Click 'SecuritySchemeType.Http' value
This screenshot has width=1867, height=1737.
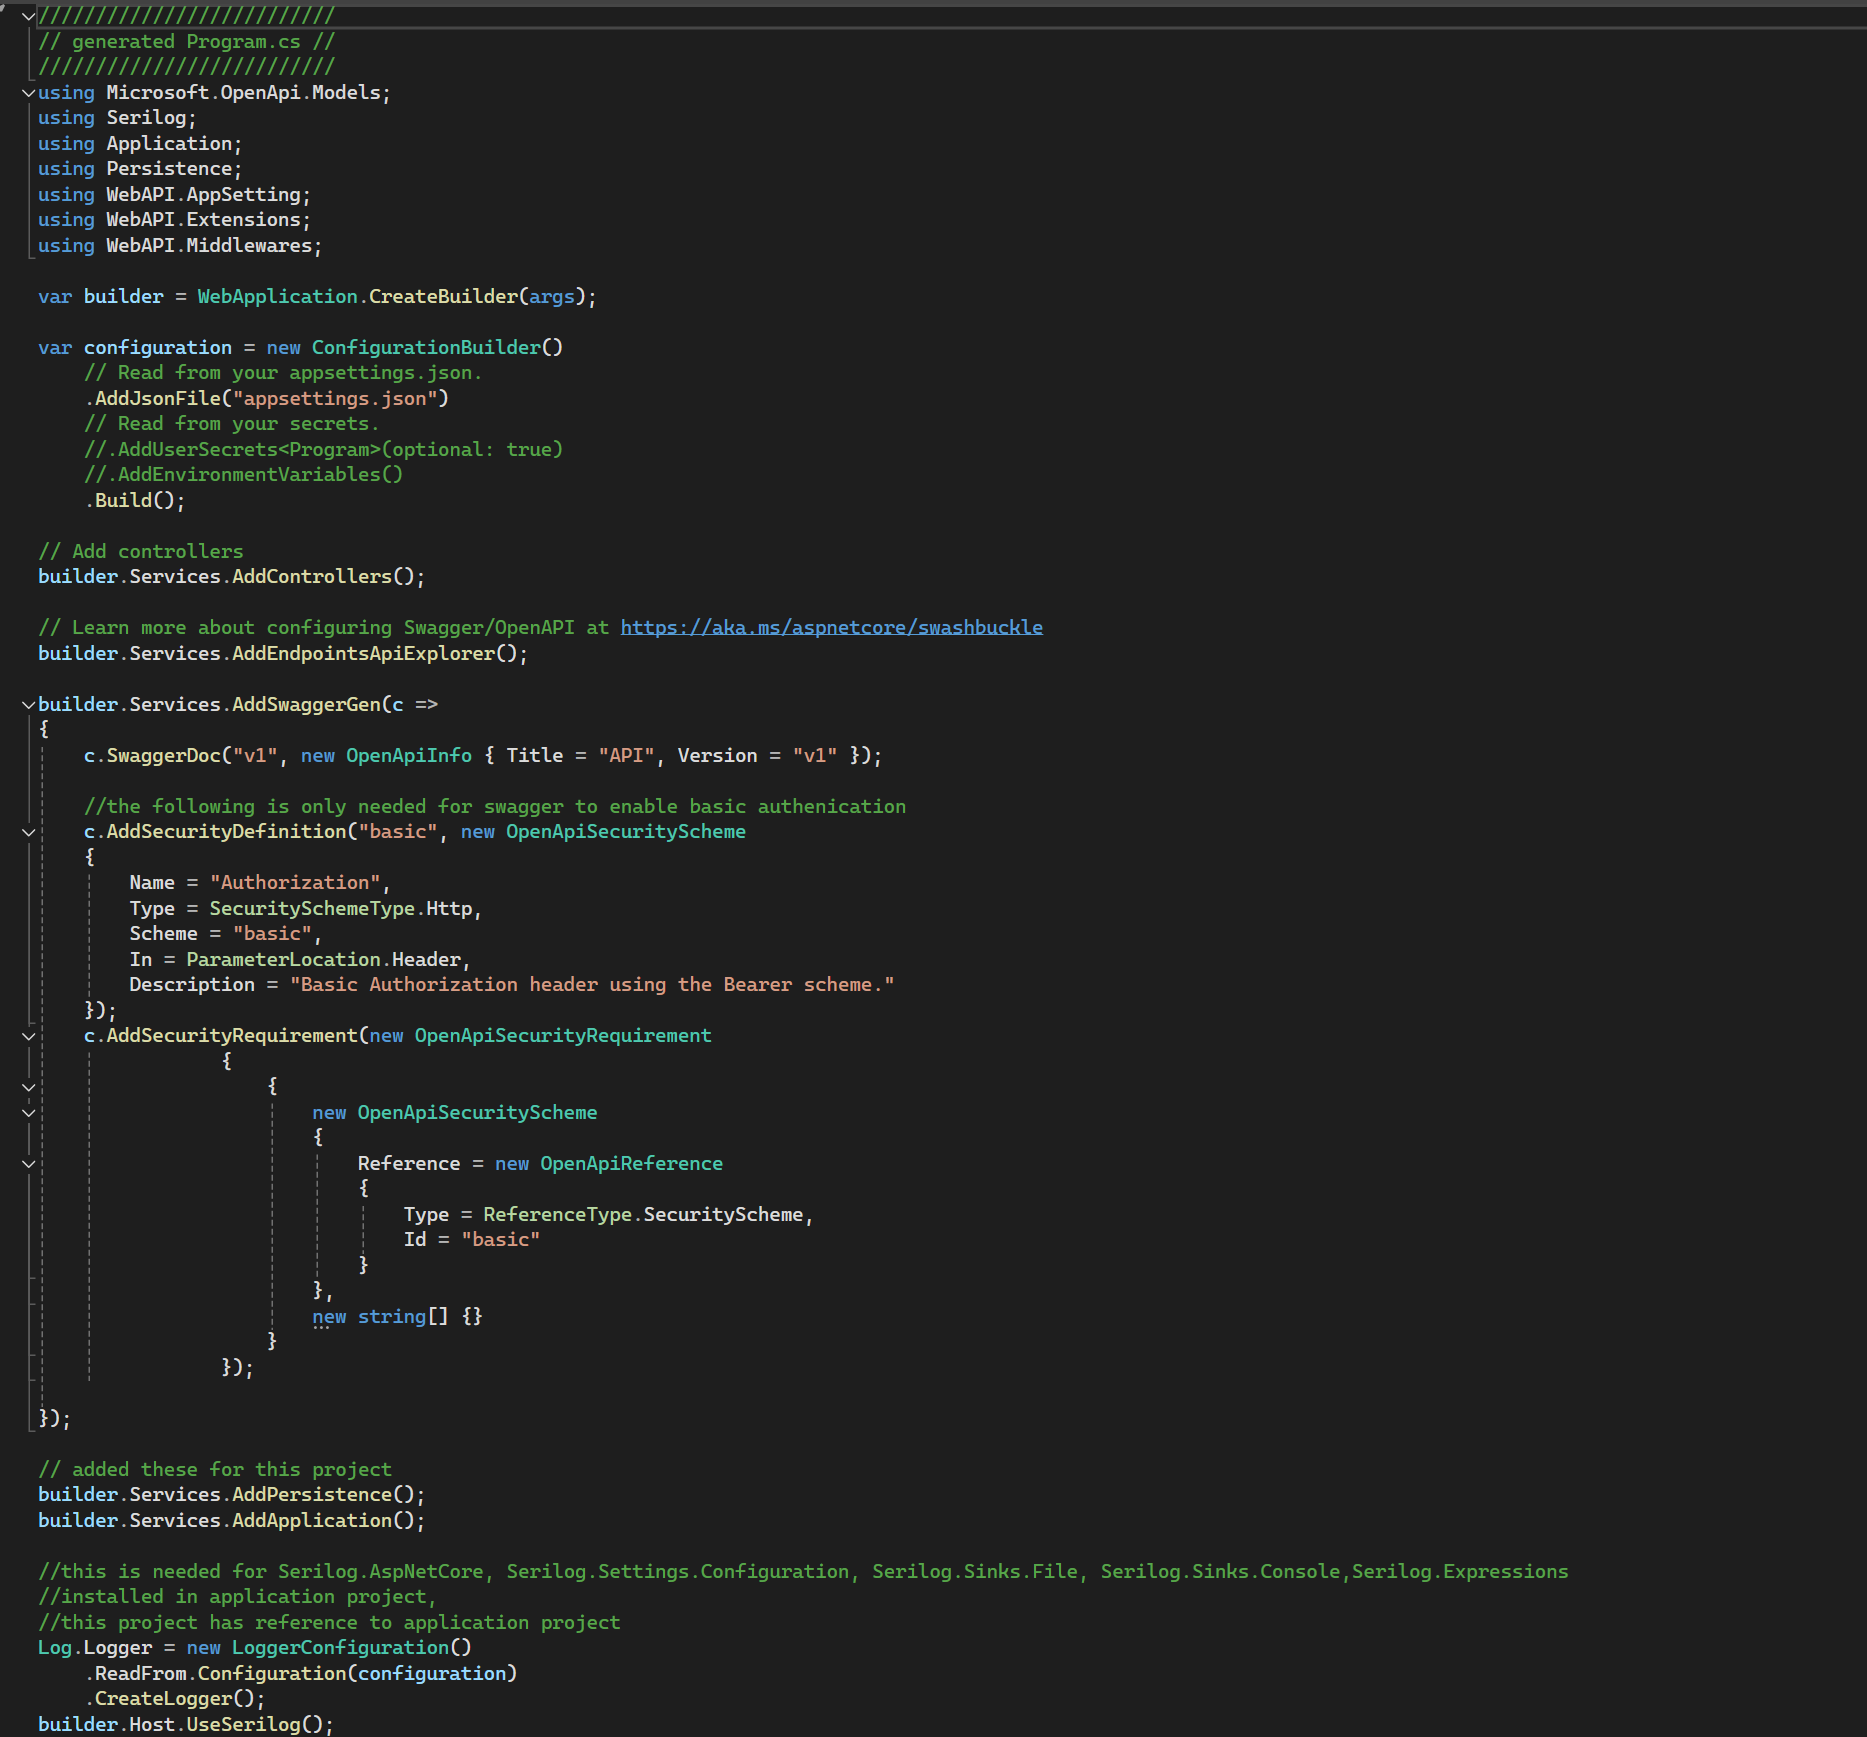coord(341,908)
